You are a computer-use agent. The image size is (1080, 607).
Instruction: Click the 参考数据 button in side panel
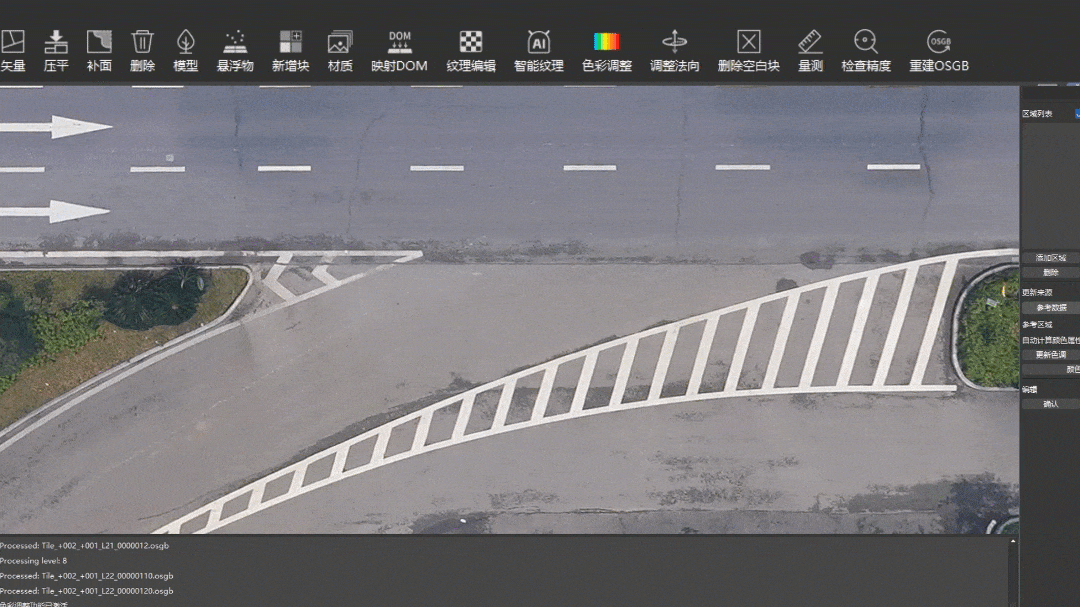coord(1050,308)
